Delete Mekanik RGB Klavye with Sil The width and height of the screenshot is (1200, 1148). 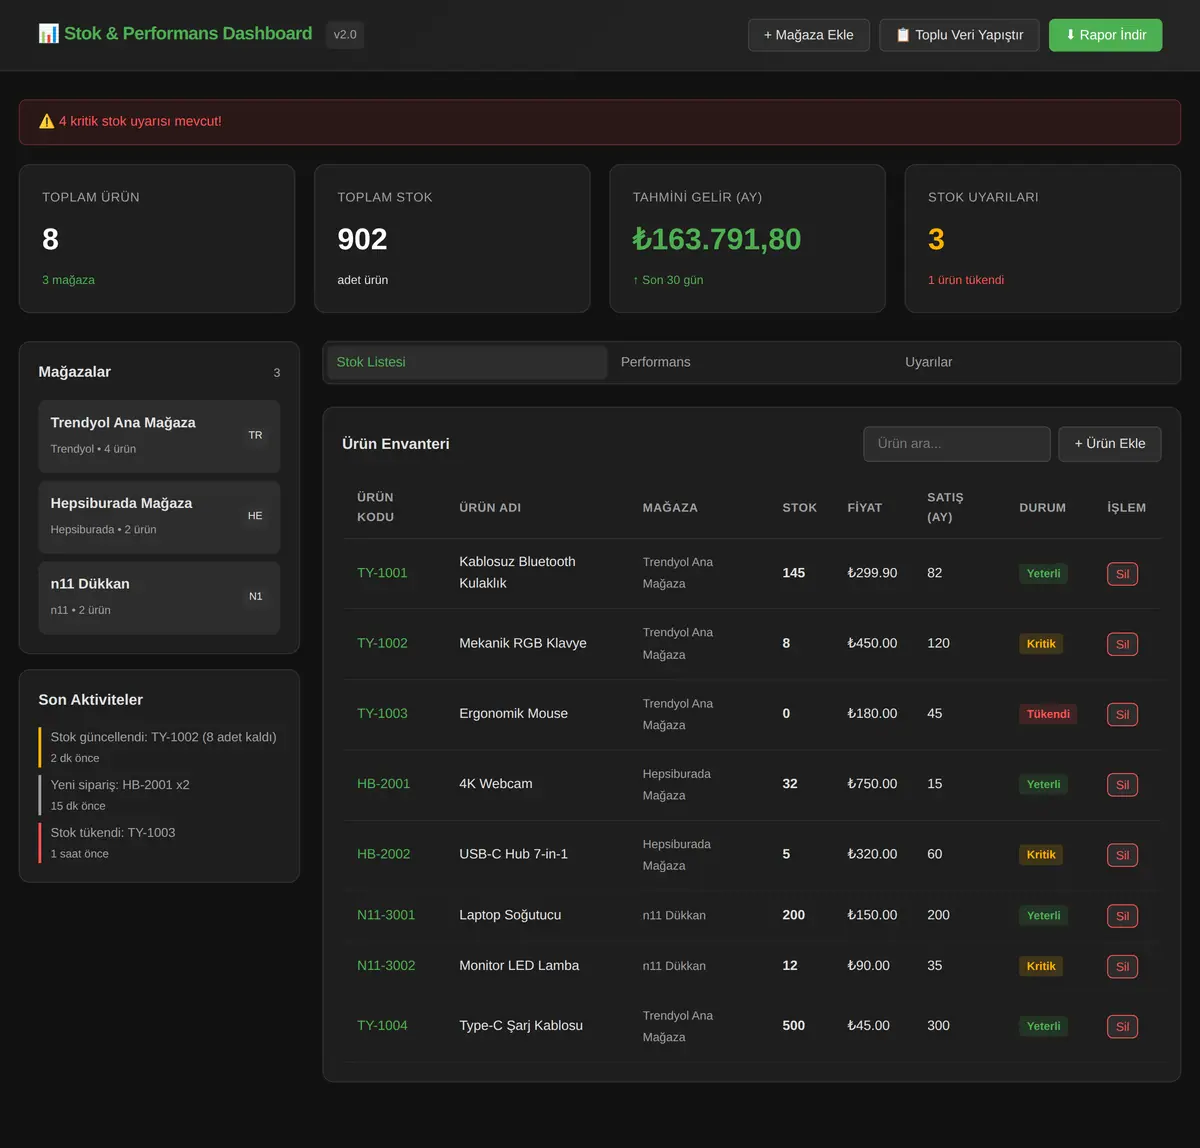point(1122,644)
